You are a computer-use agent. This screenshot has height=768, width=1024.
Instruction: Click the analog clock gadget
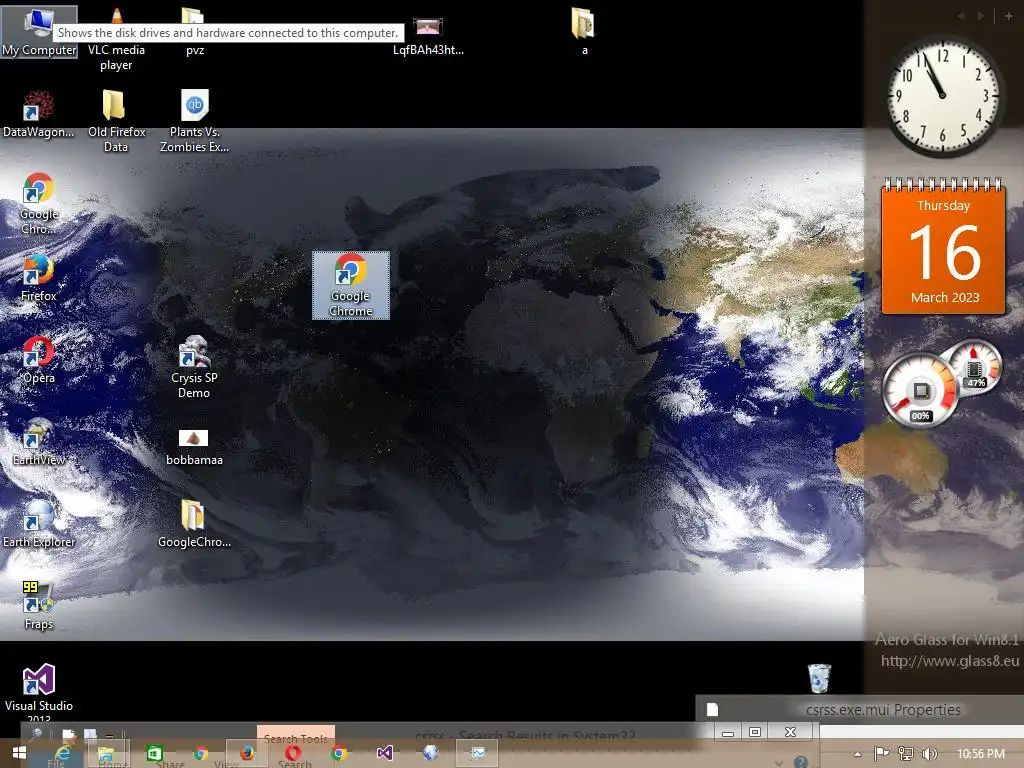click(x=943, y=96)
